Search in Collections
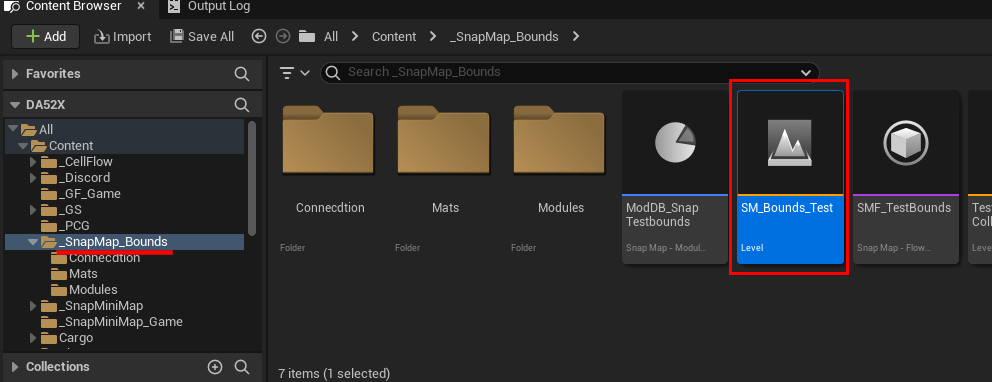Image resolution: width=992 pixels, height=382 pixels. 242,367
